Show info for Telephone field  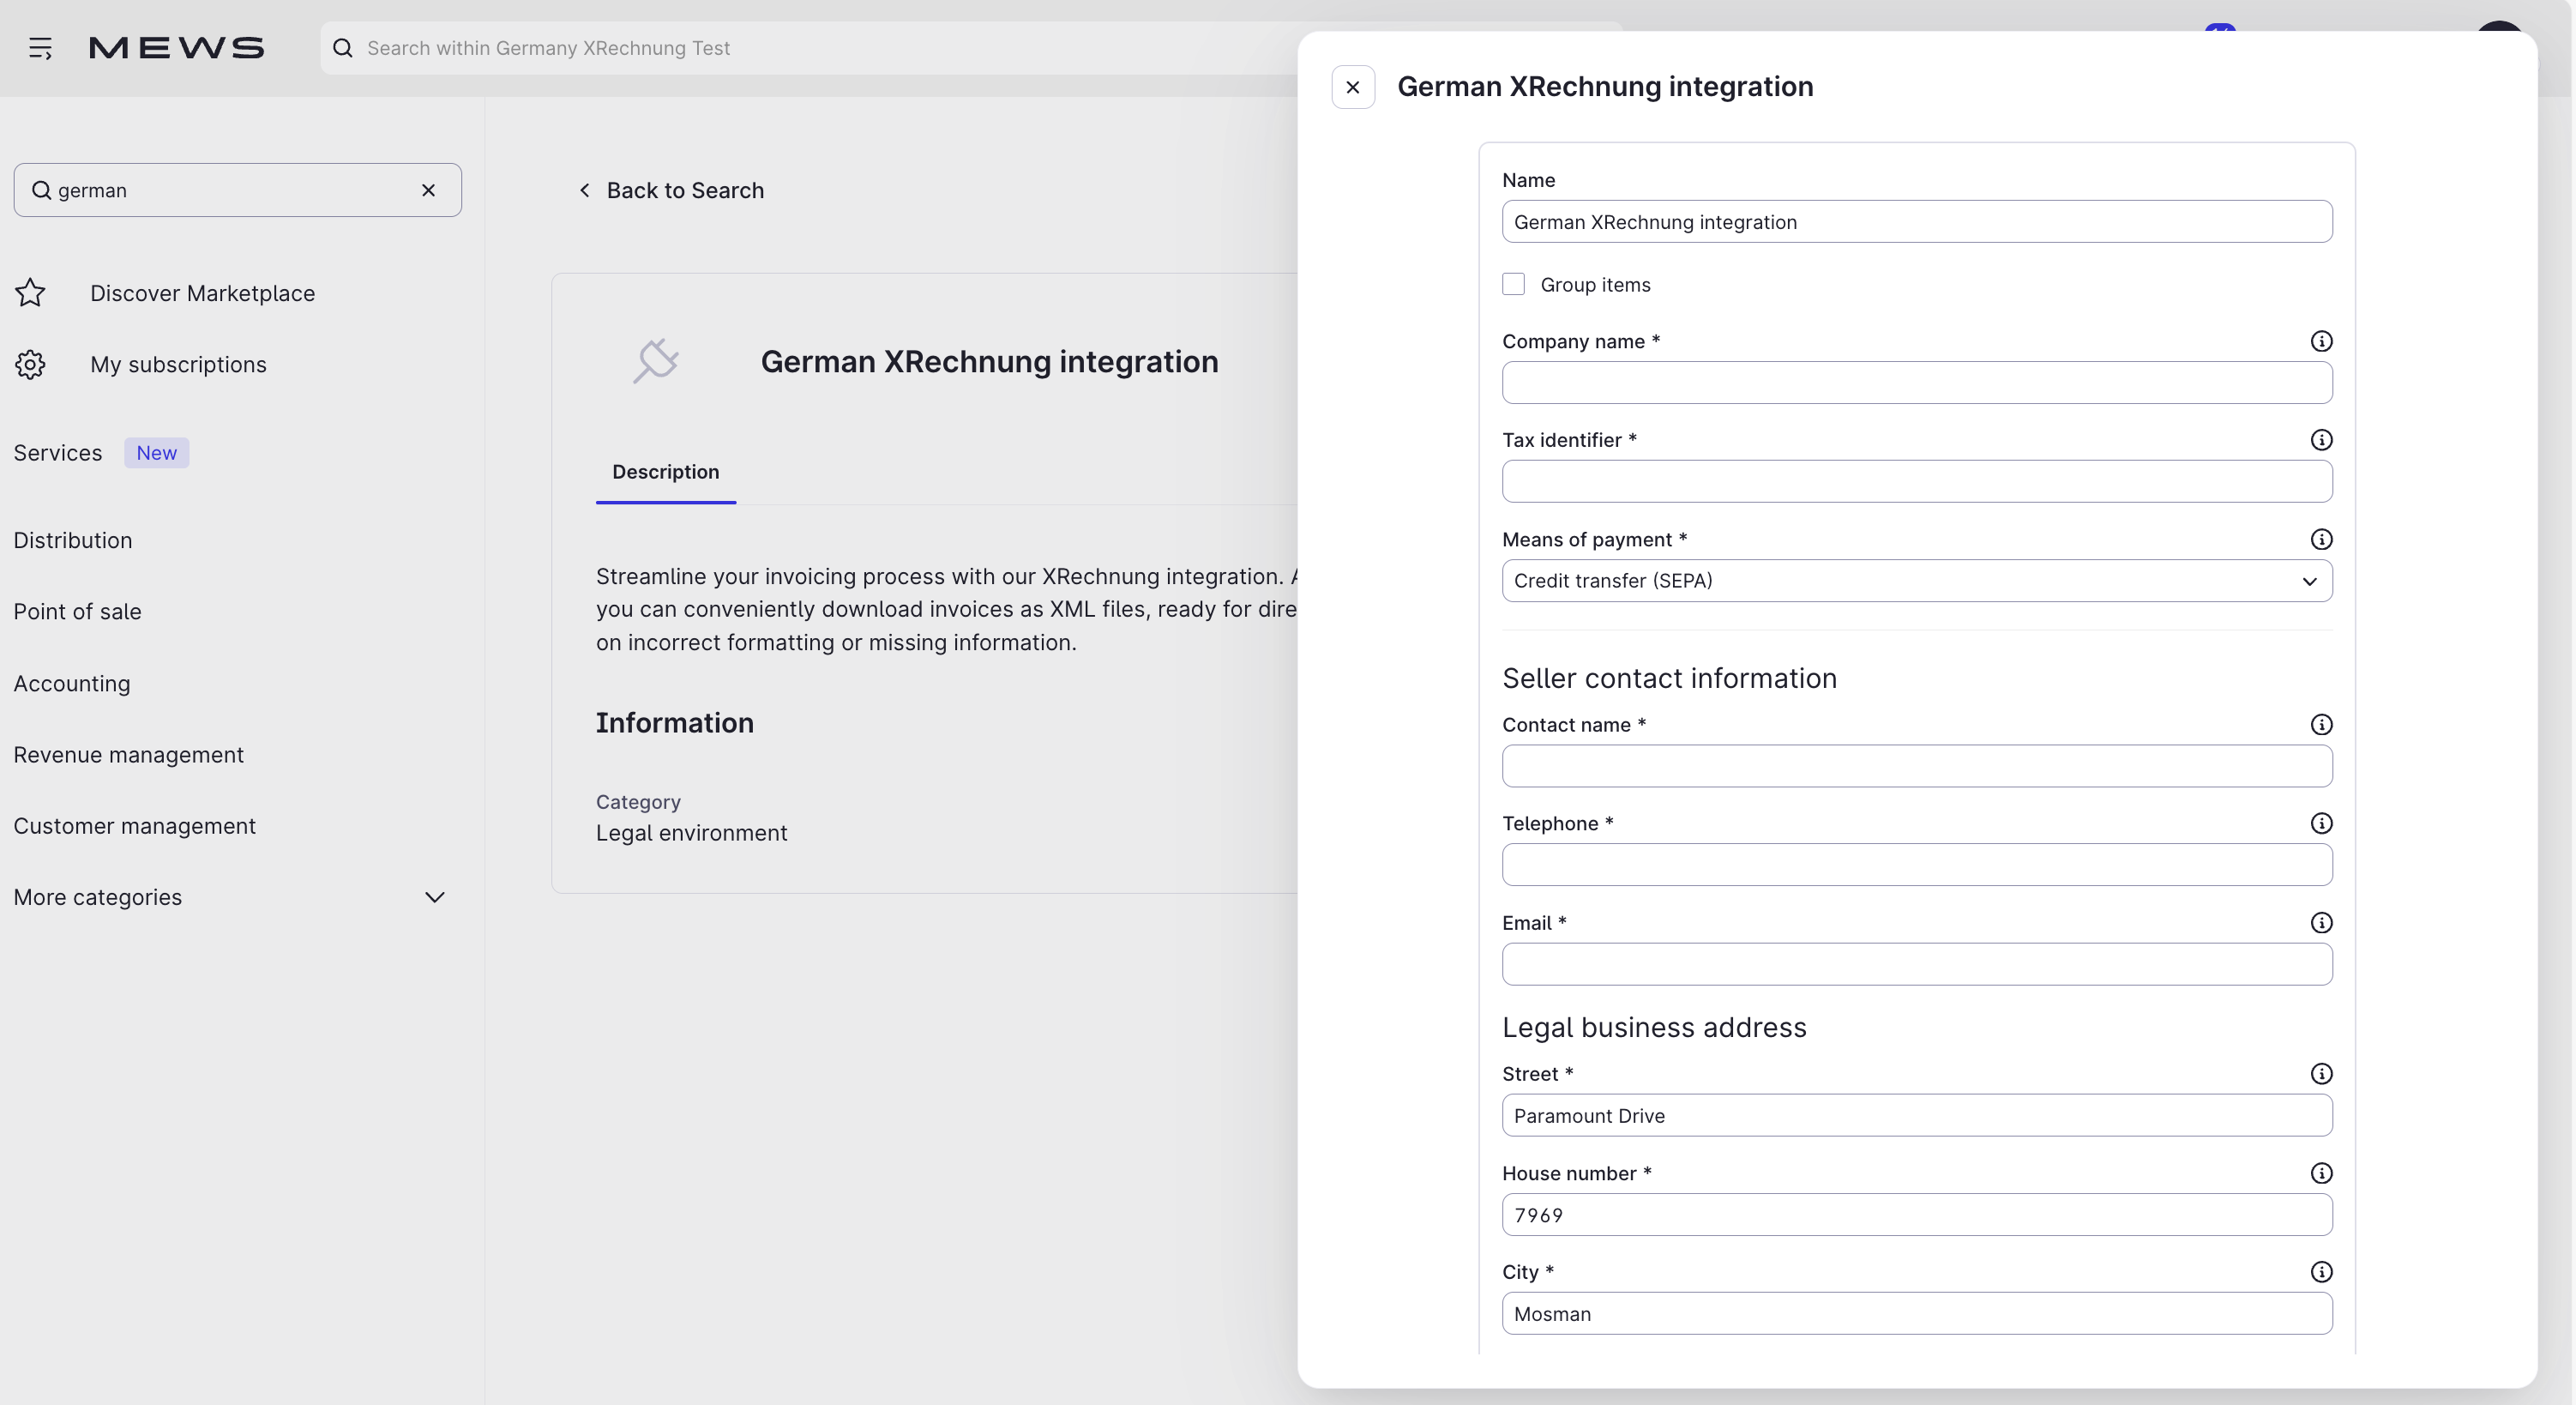[2321, 823]
